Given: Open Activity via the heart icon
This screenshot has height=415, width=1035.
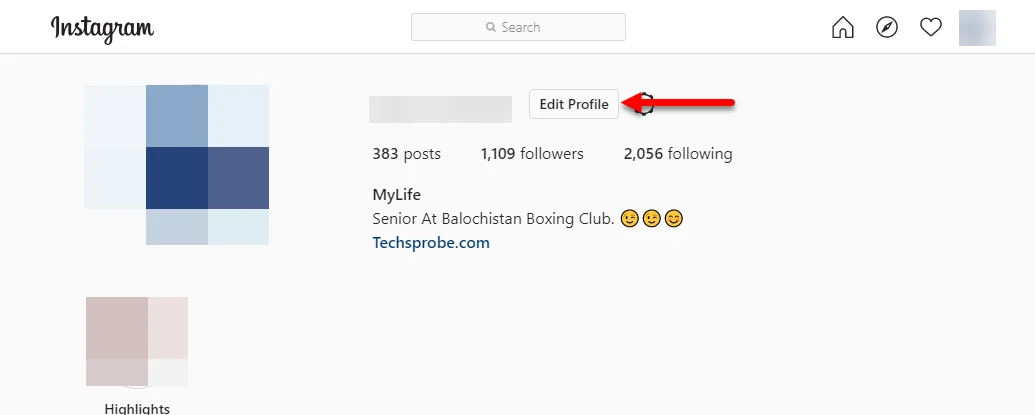Looking at the screenshot, I should (x=931, y=27).
